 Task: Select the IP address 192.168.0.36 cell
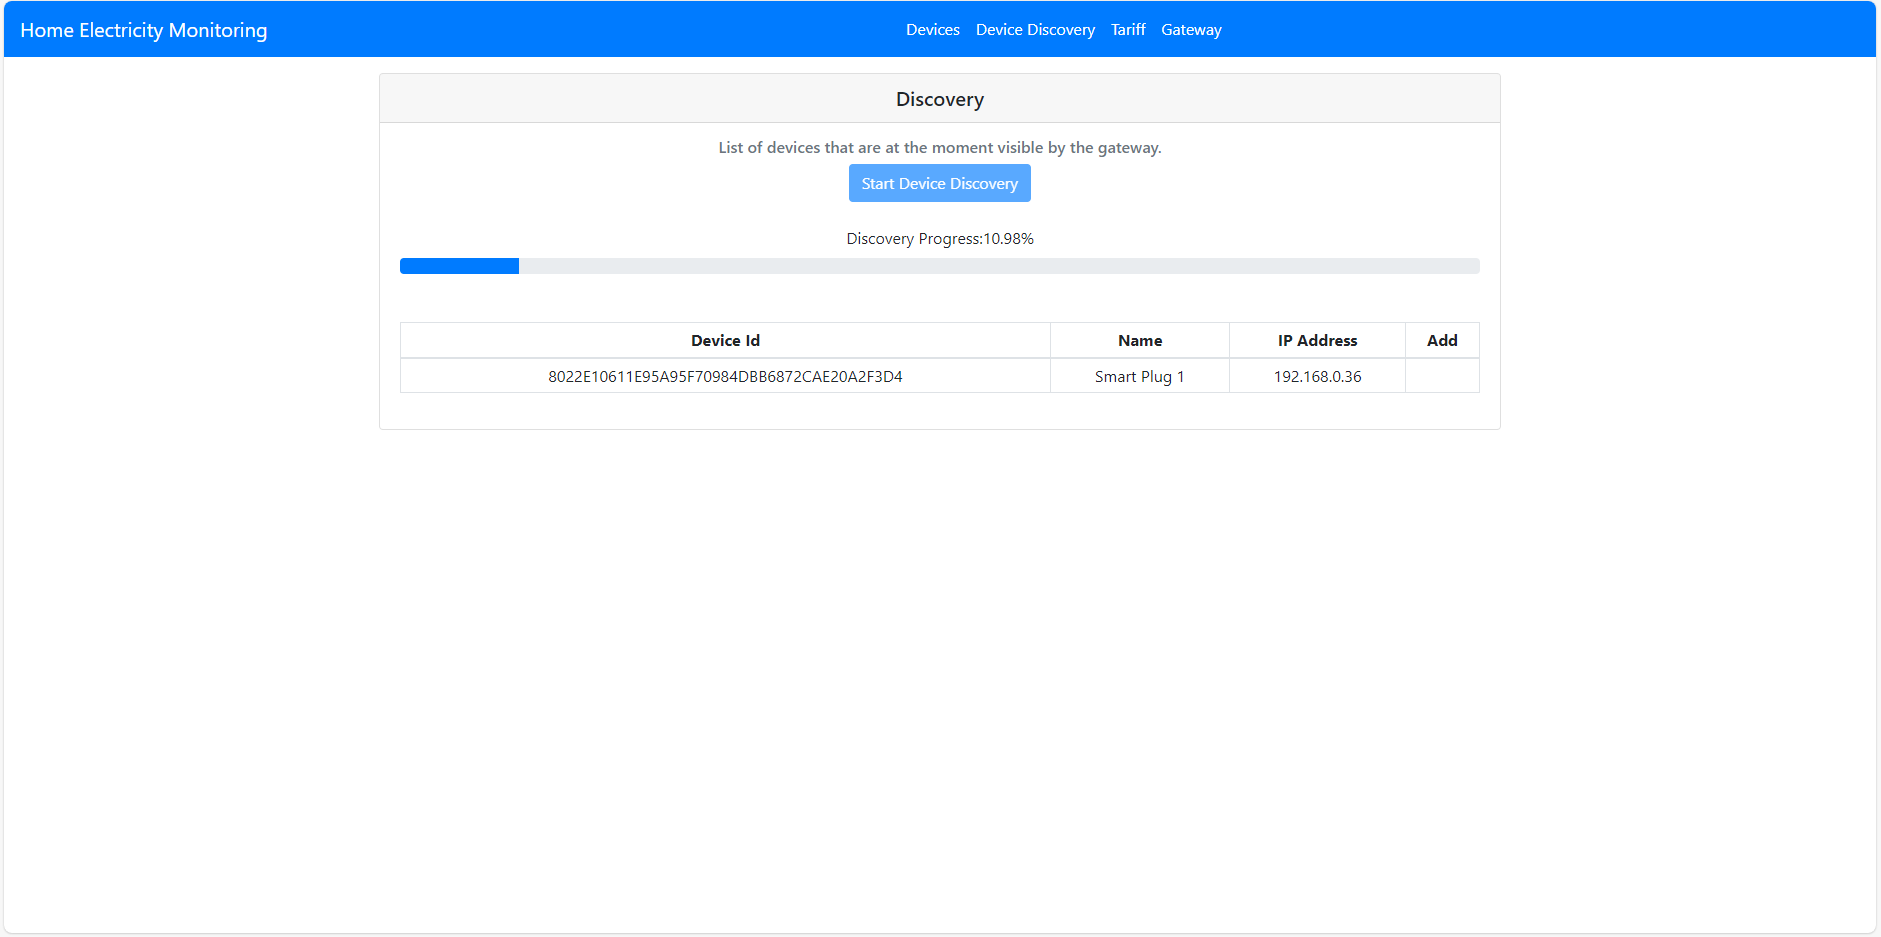pyautogui.click(x=1317, y=376)
